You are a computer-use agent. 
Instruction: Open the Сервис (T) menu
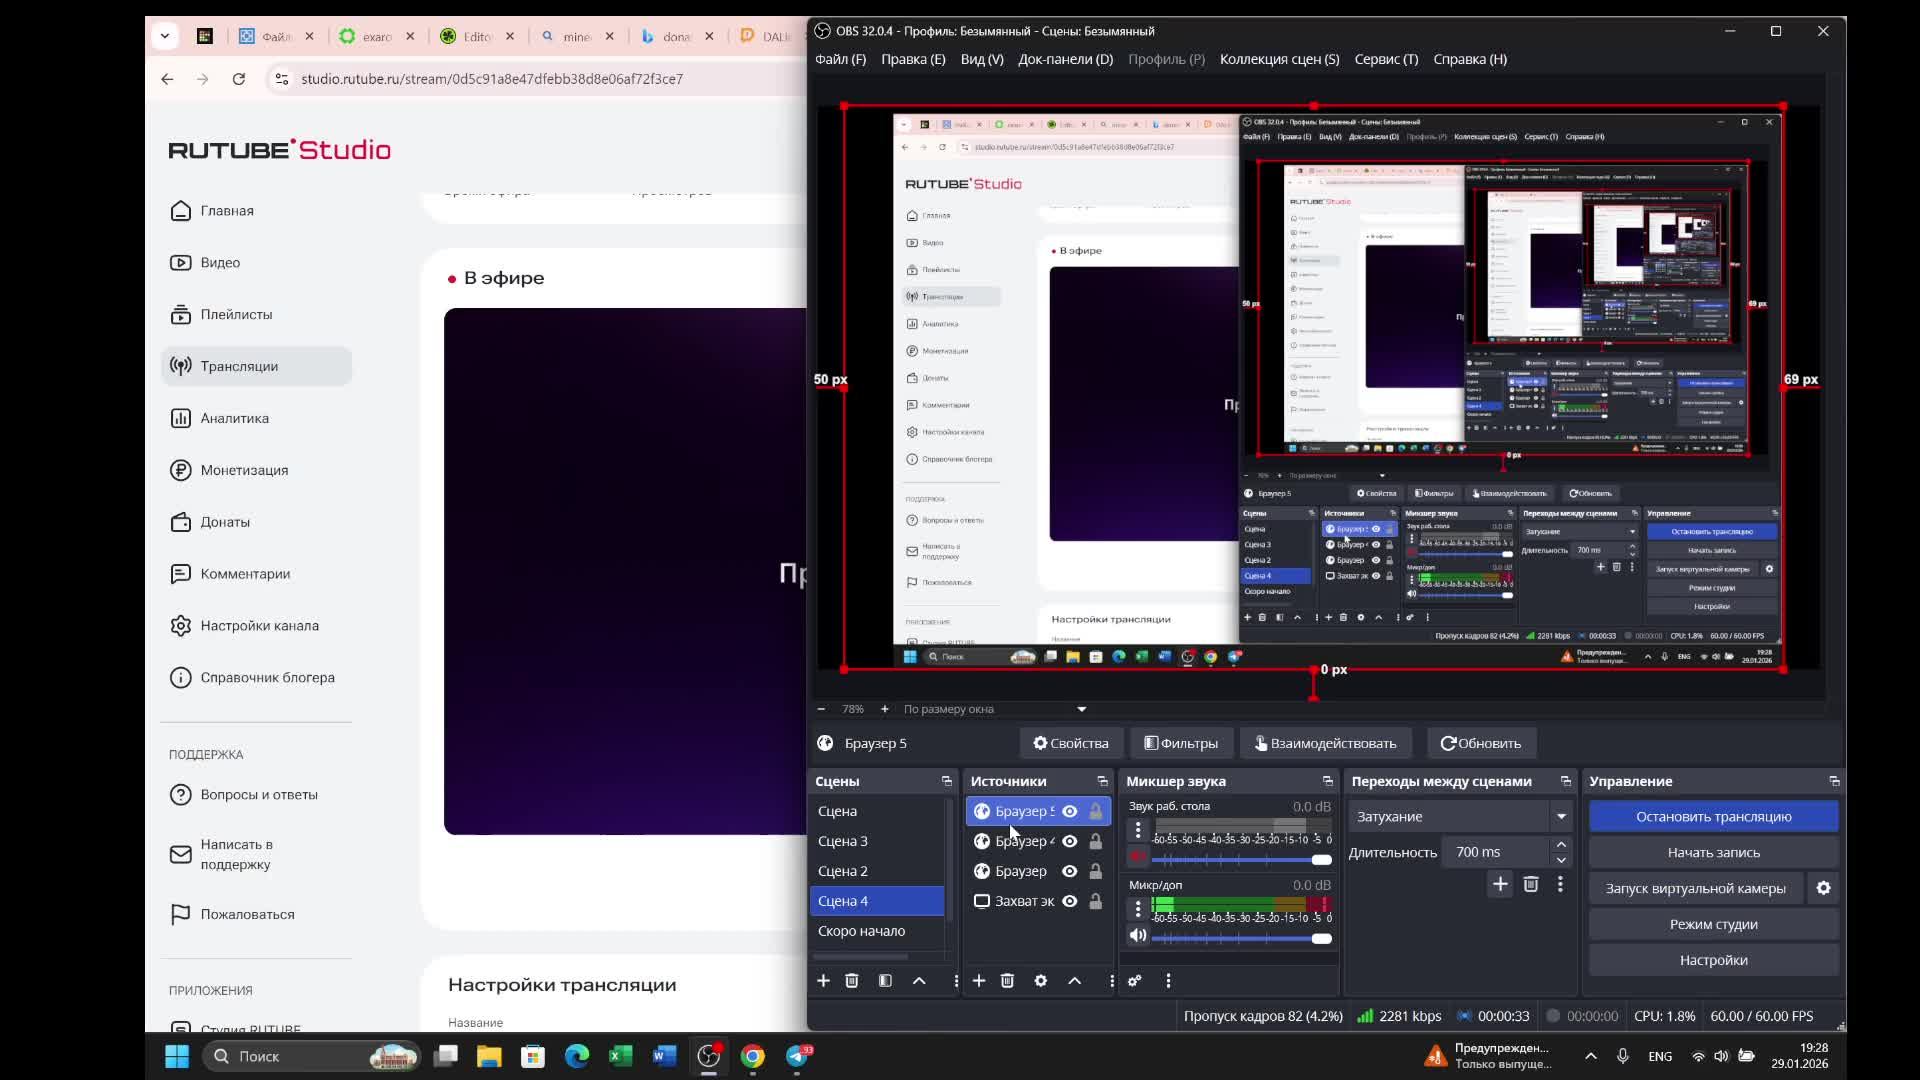[1386, 59]
